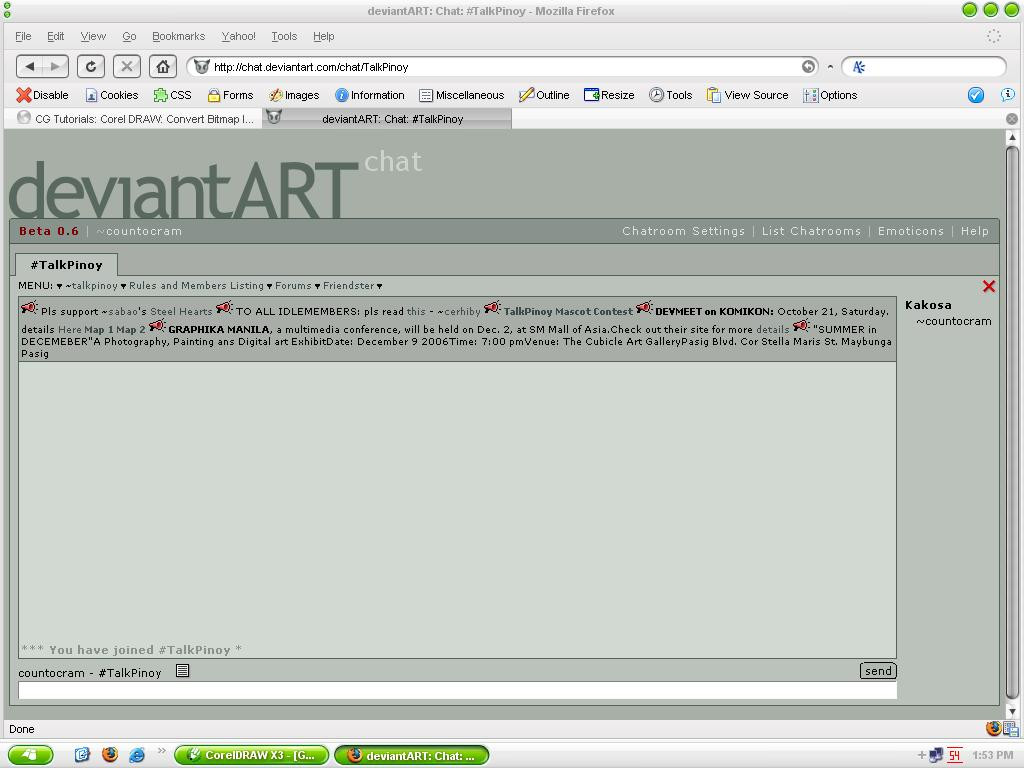Open the List Chatrooms link
The image size is (1024, 768).
tap(811, 231)
